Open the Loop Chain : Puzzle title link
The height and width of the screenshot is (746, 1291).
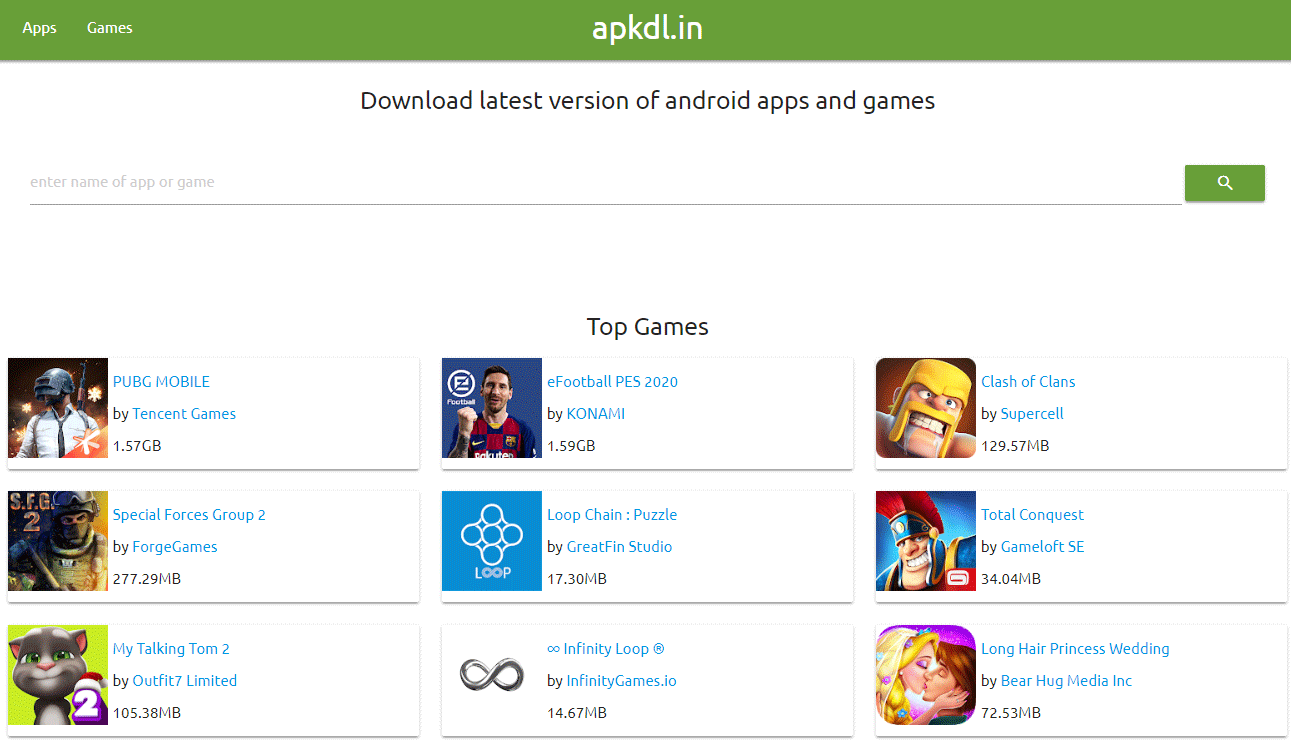pyautogui.click(x=612, y=515)
